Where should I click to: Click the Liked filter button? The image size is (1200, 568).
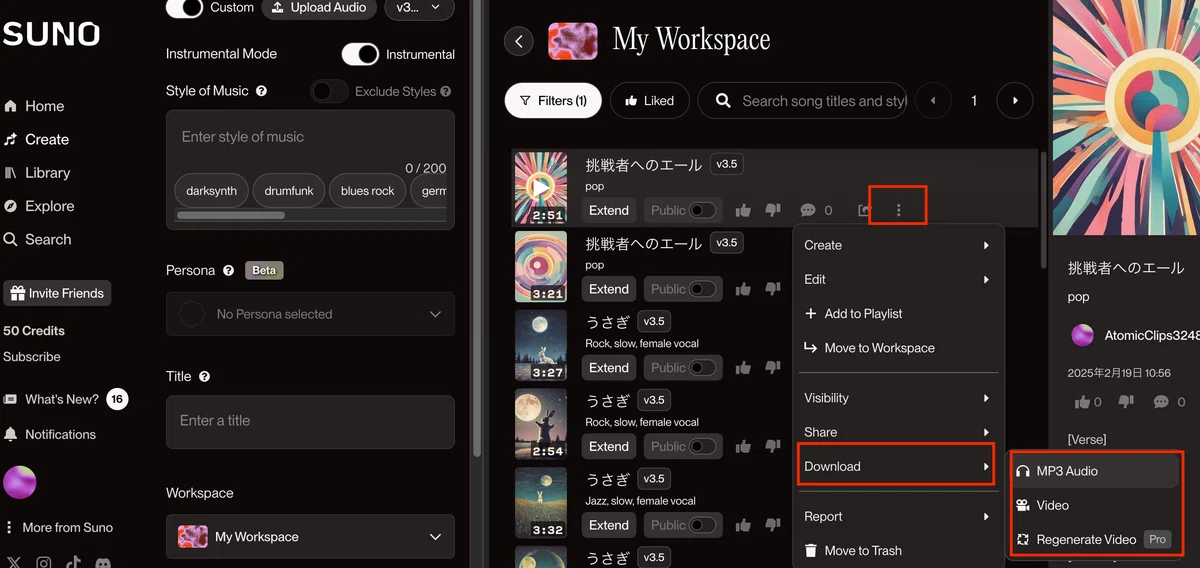coord(649,101)
